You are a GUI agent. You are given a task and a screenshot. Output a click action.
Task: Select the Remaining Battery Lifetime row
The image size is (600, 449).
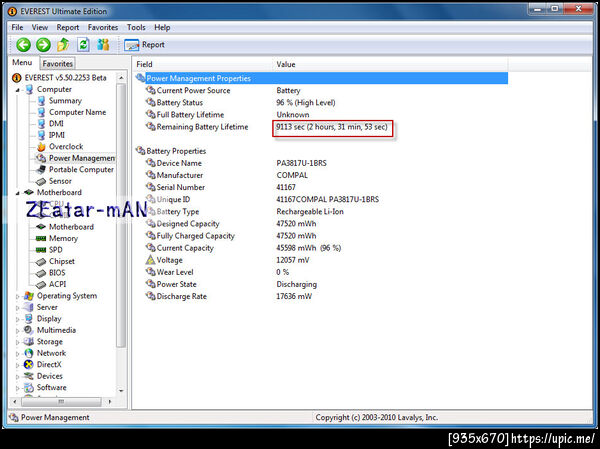(x=321, y=127)
